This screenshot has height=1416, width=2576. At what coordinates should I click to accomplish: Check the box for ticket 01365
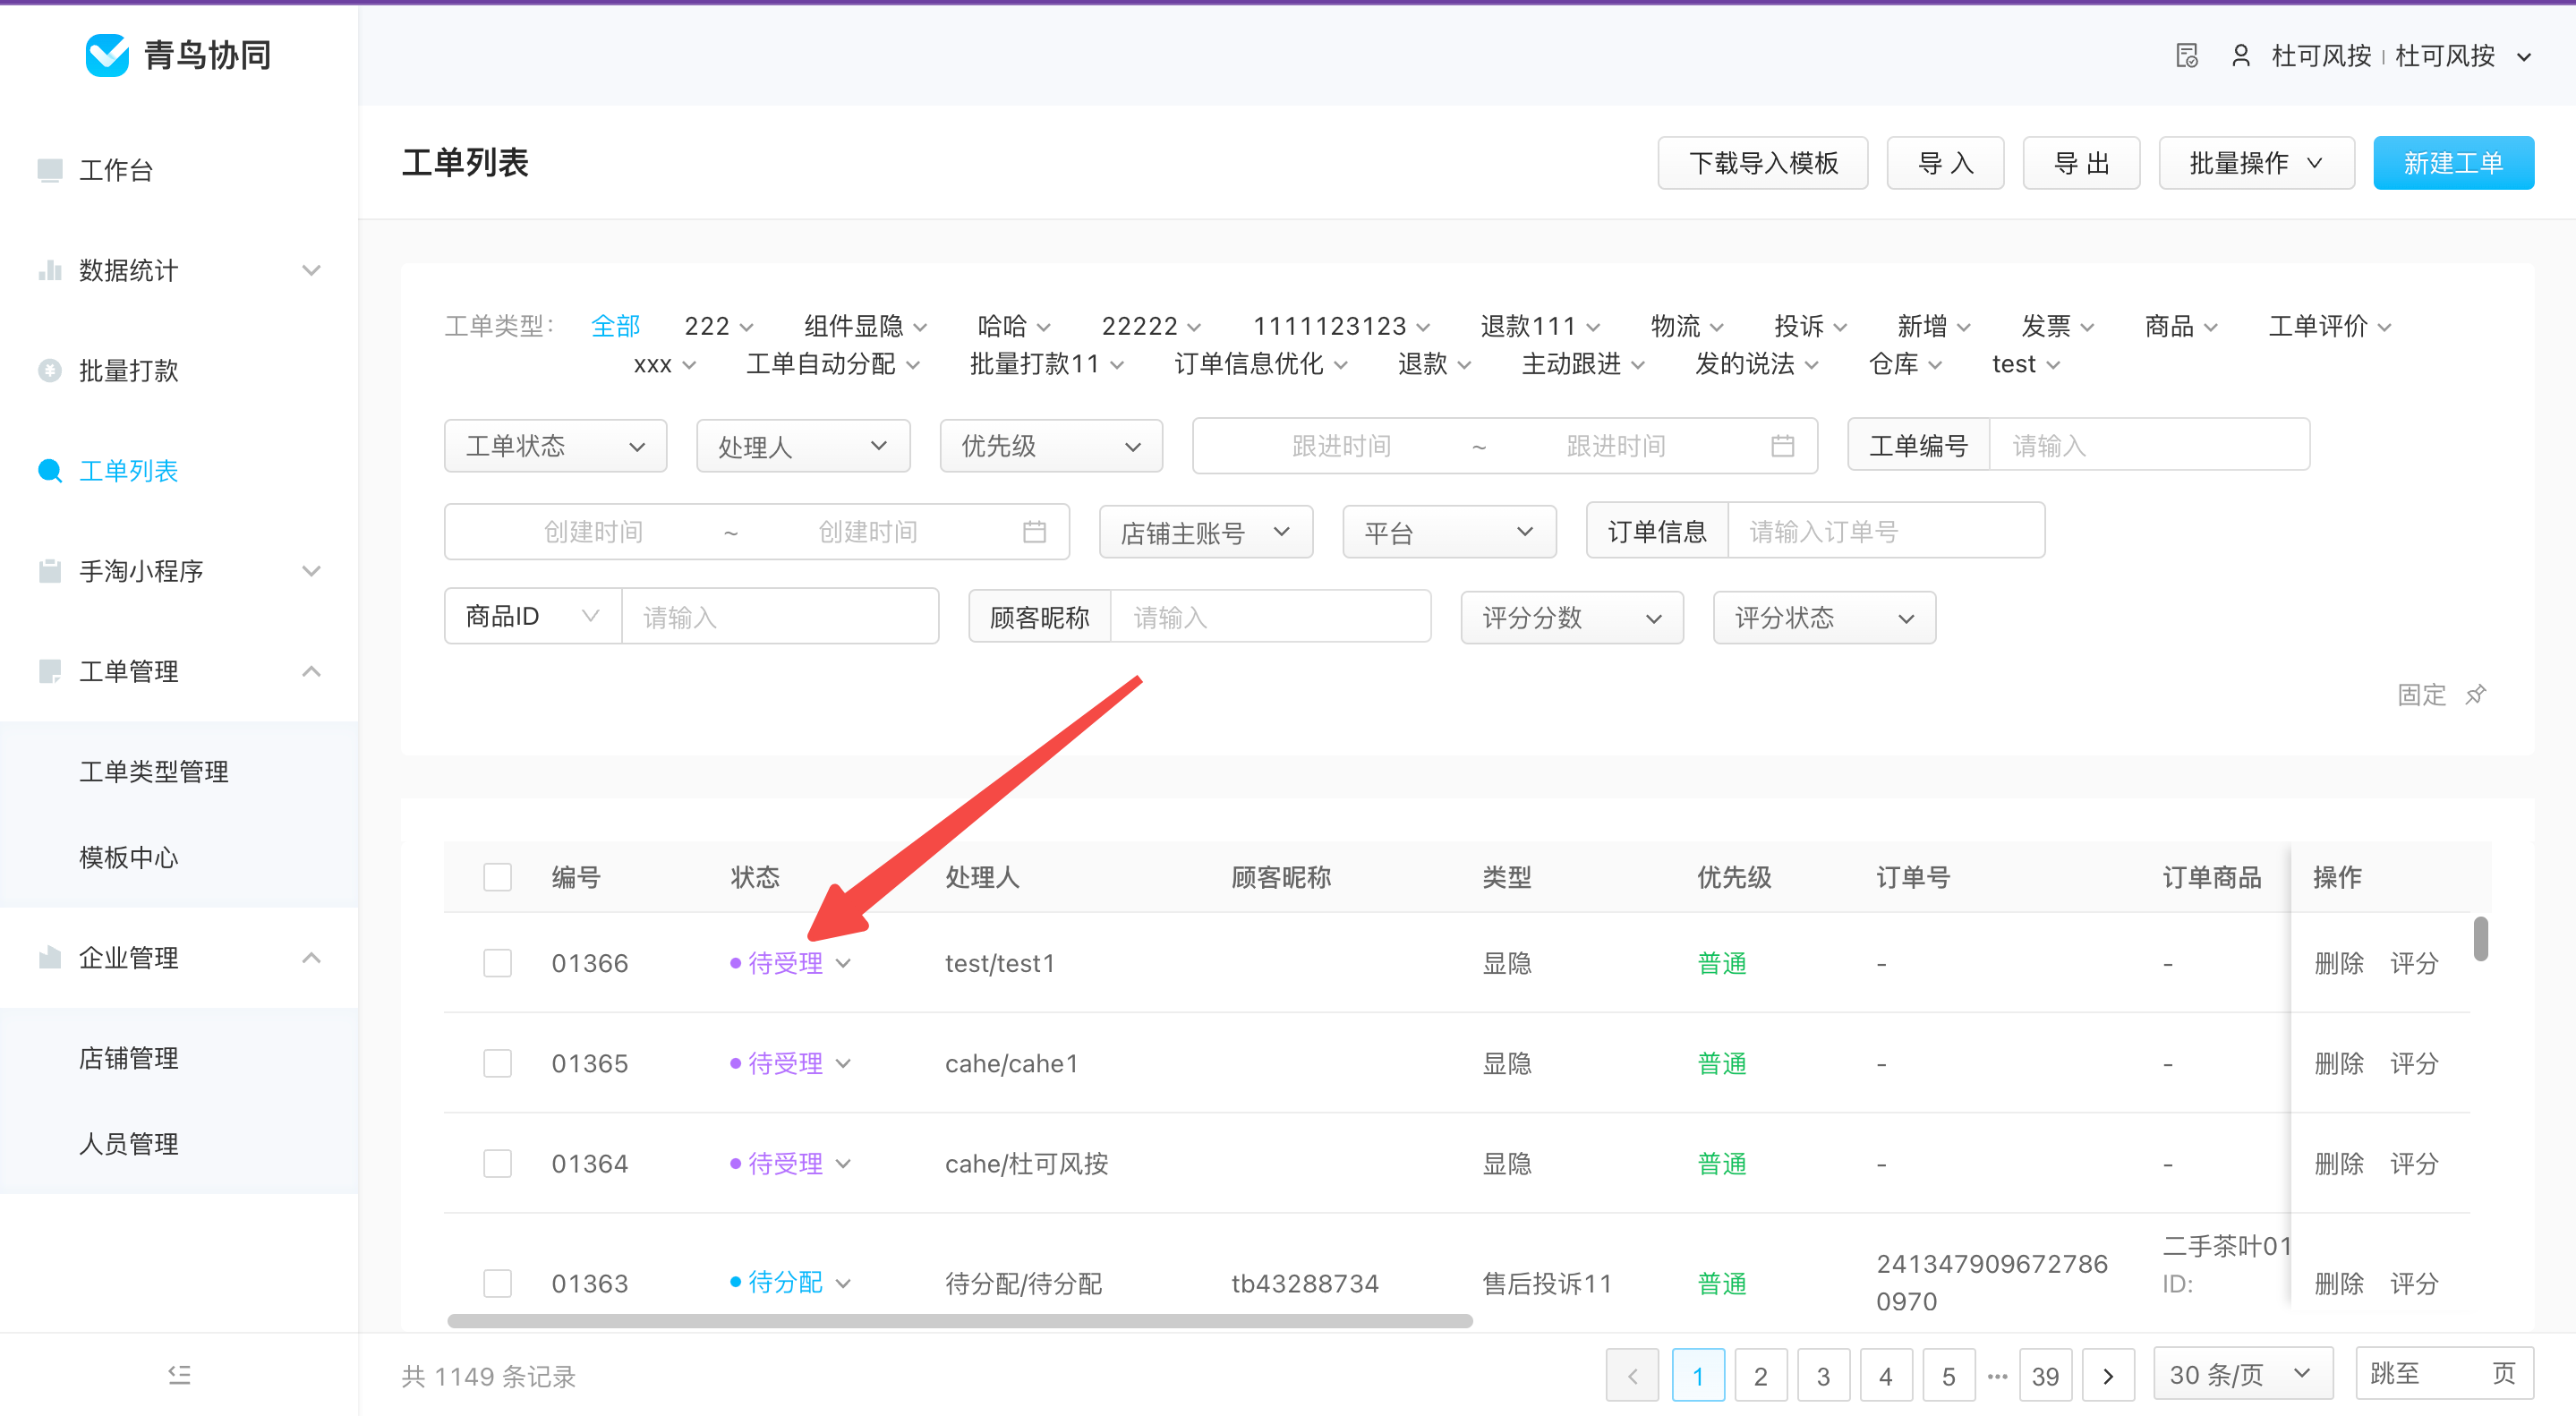point(498,1063)
